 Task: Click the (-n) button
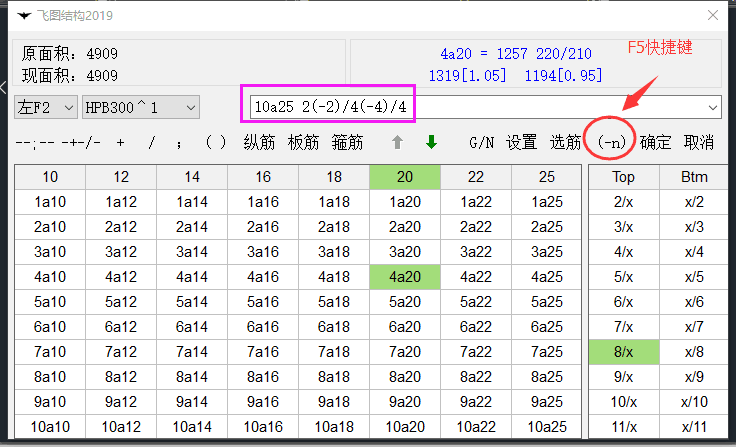pyautogui.click(x=611, y=142)
